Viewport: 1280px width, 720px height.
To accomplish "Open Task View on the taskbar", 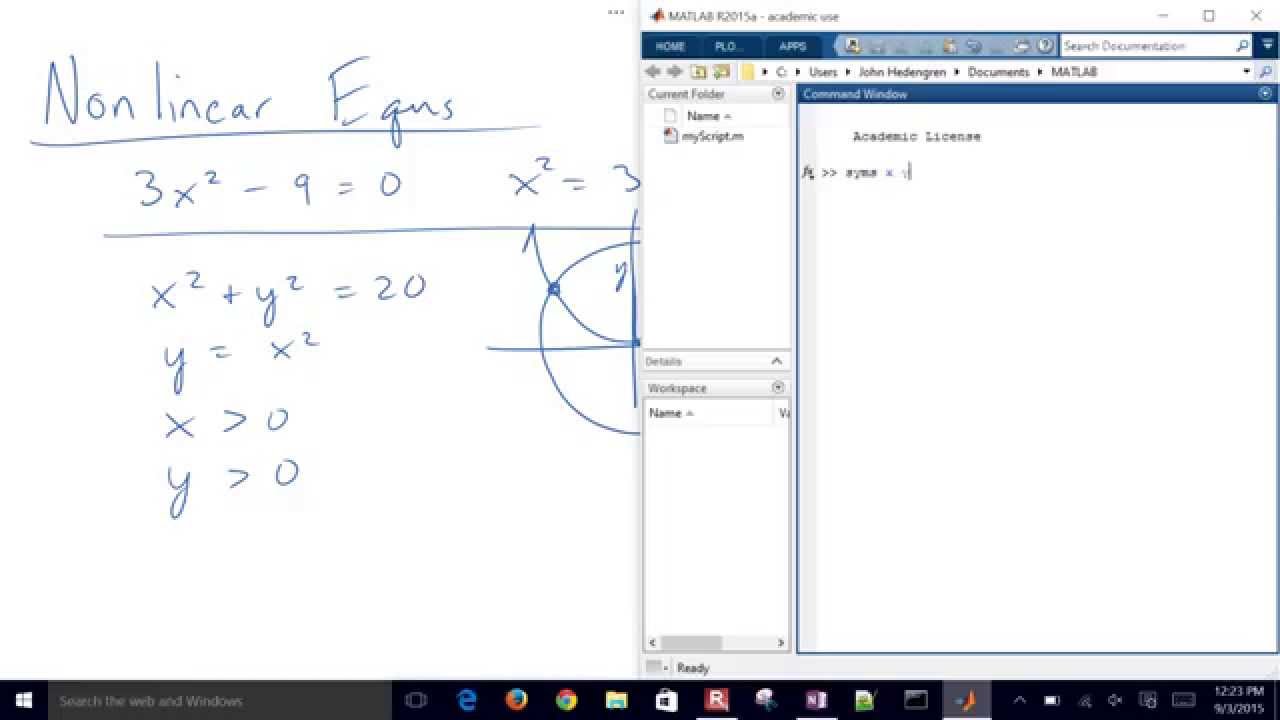I will pos(416,700).
